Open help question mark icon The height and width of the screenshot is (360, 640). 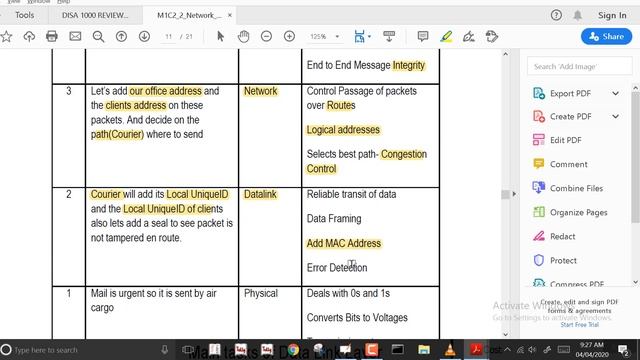point(556,15)
